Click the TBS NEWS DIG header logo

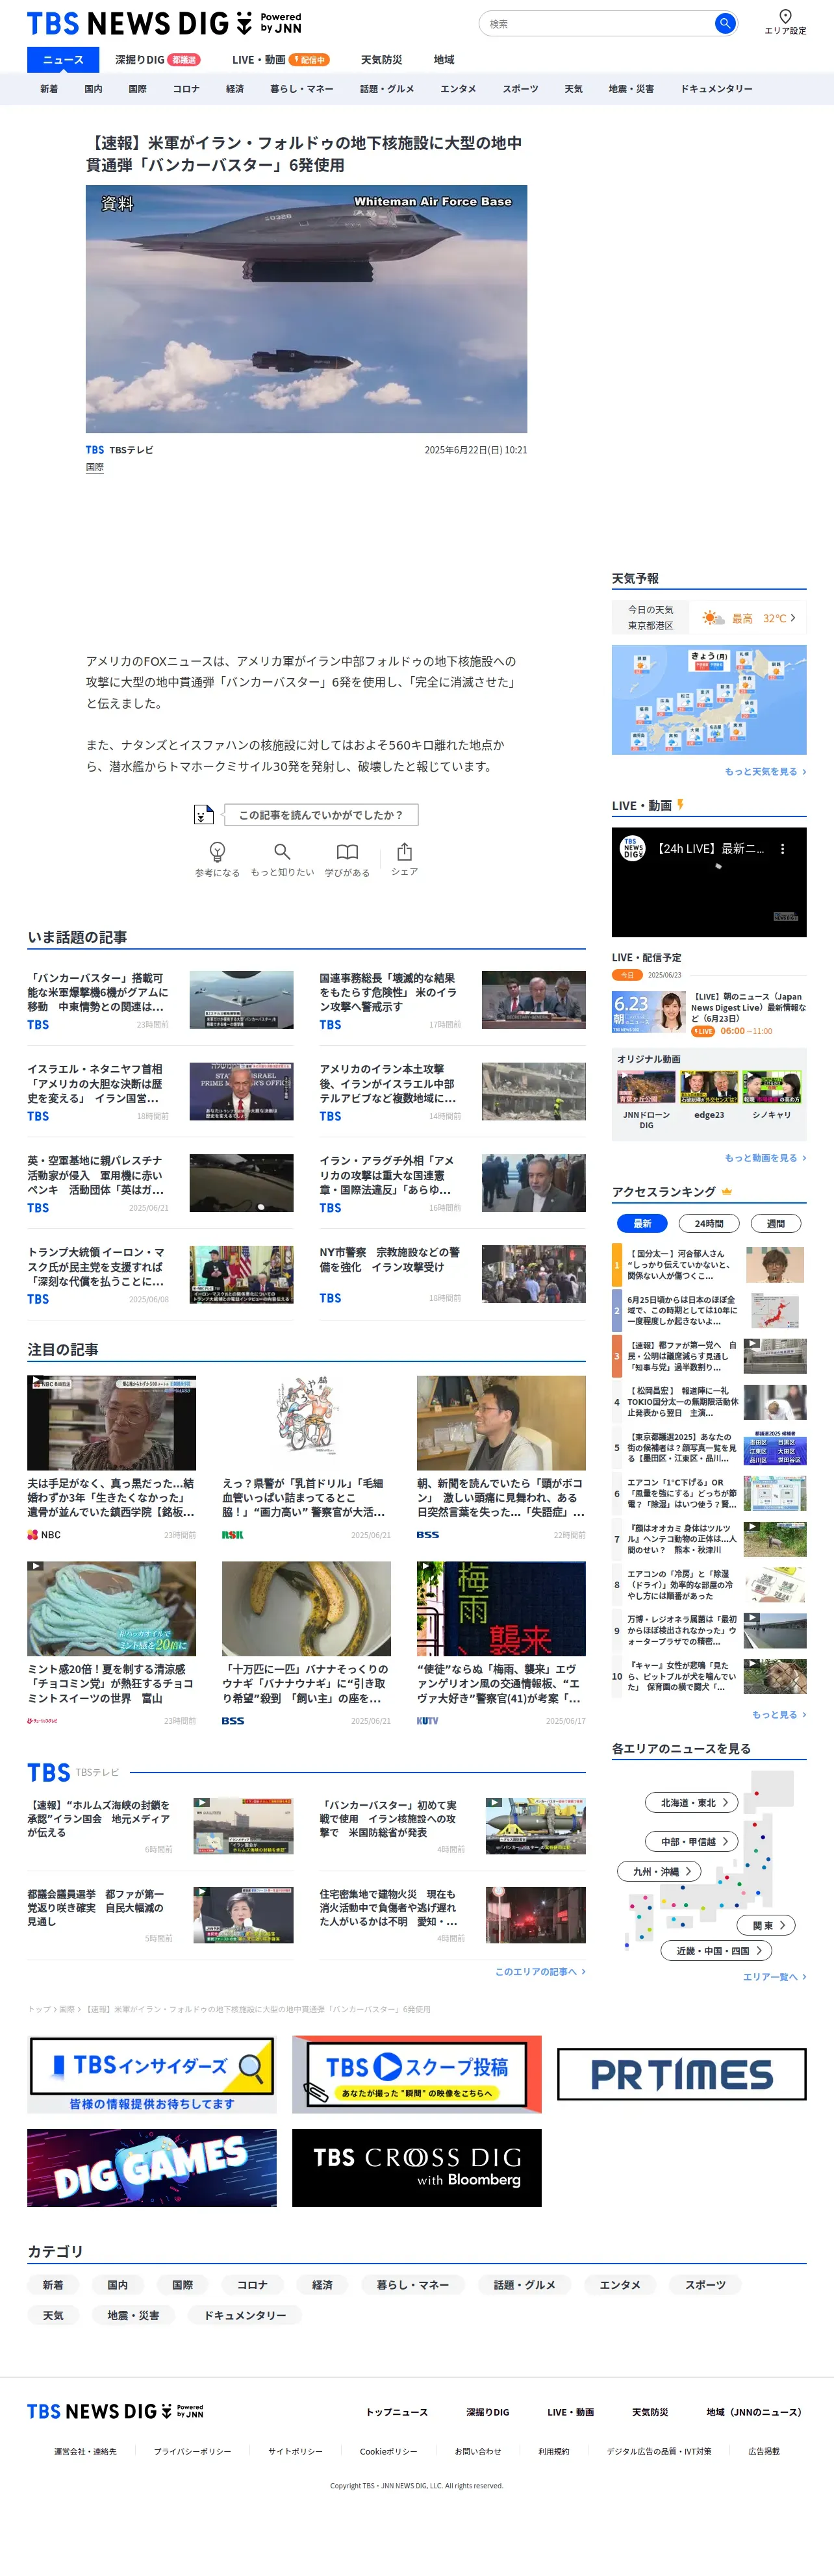[x=164, y=23]
